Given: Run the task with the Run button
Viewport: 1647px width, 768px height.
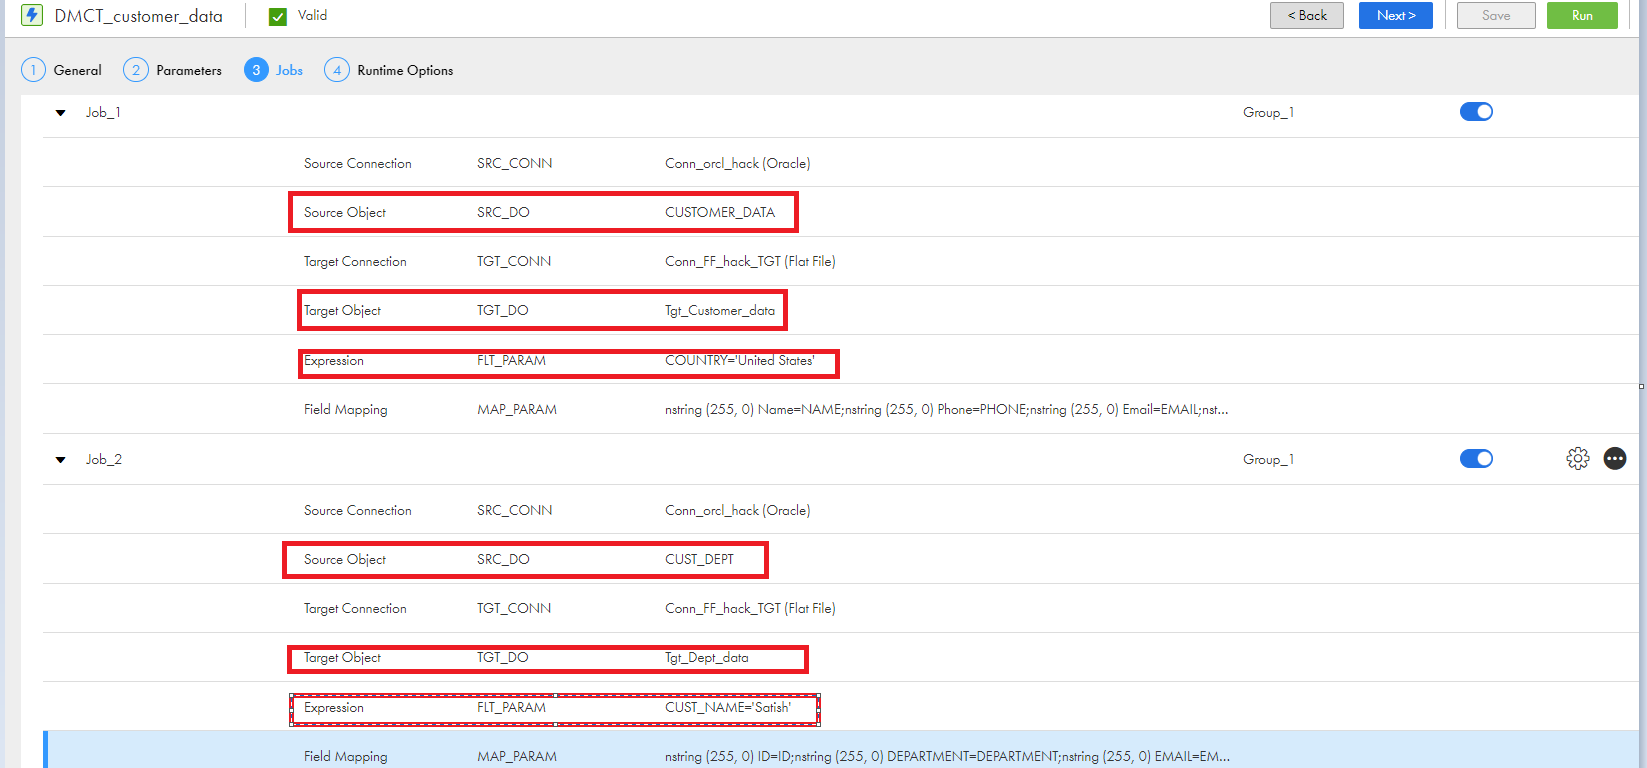Looking at the screenshot, I should coord(1582,15).
